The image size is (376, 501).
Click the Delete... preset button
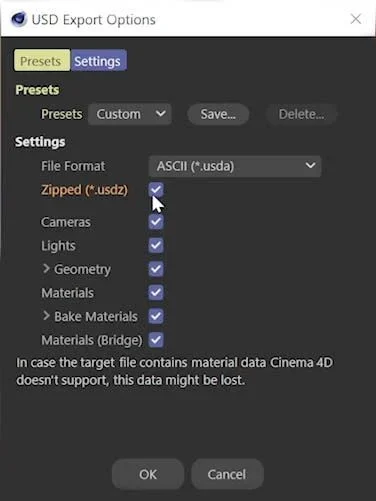click(301, 114)
